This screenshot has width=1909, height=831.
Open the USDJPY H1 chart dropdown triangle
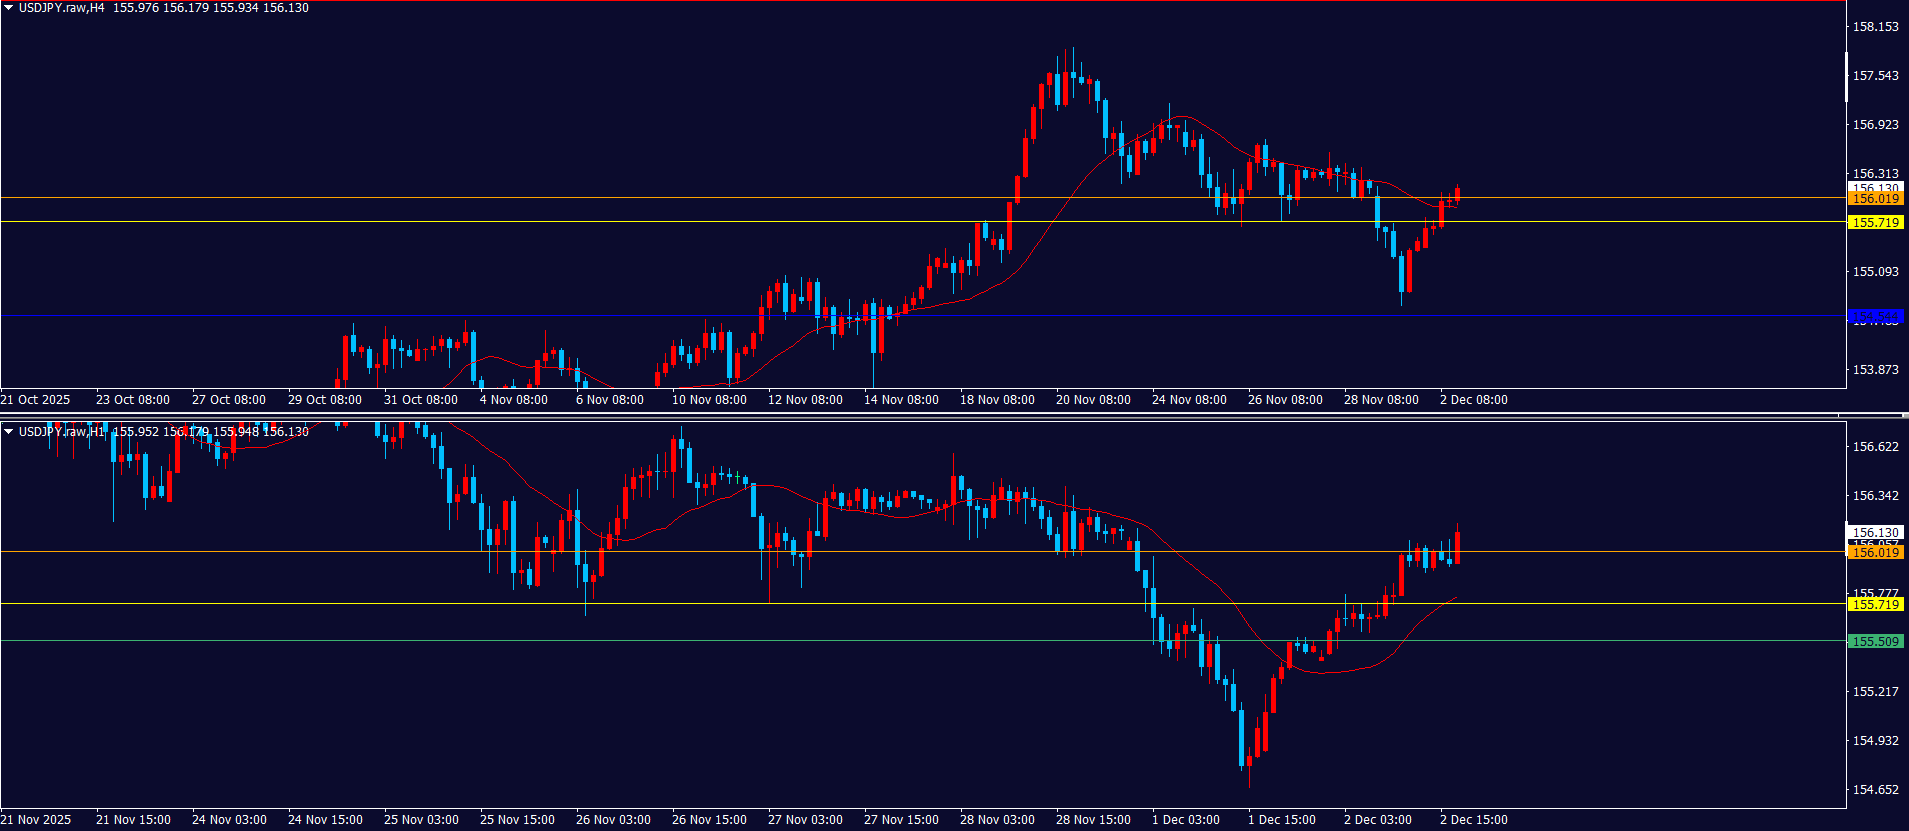click(x=9, y=432)
